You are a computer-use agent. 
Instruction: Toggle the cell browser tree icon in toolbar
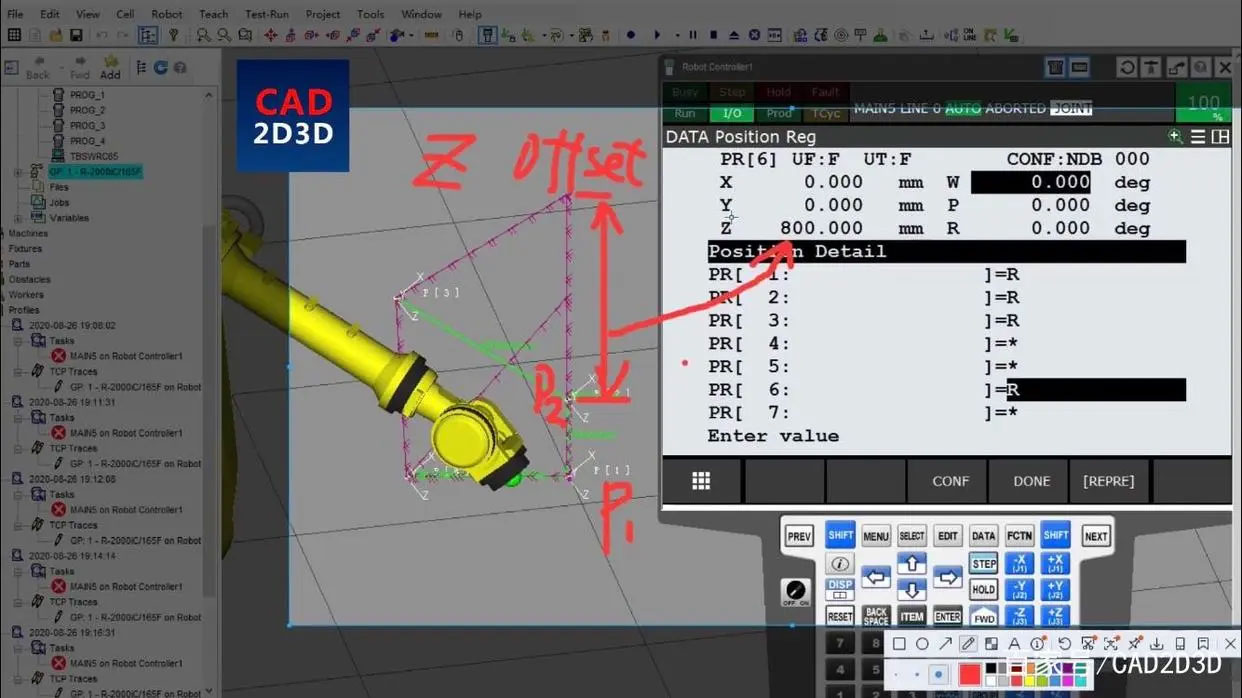coord(148,35)
